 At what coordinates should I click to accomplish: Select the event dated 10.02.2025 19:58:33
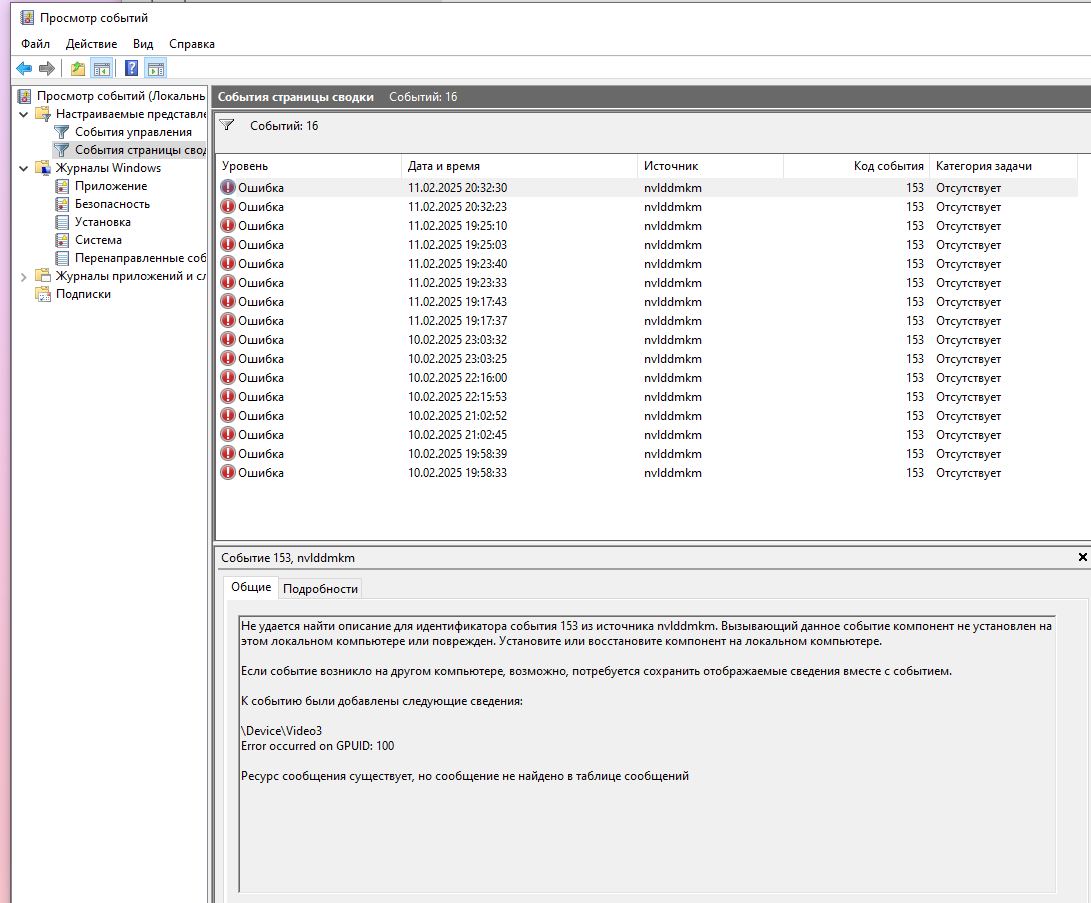pyautogui.click(x=647, y=473)
